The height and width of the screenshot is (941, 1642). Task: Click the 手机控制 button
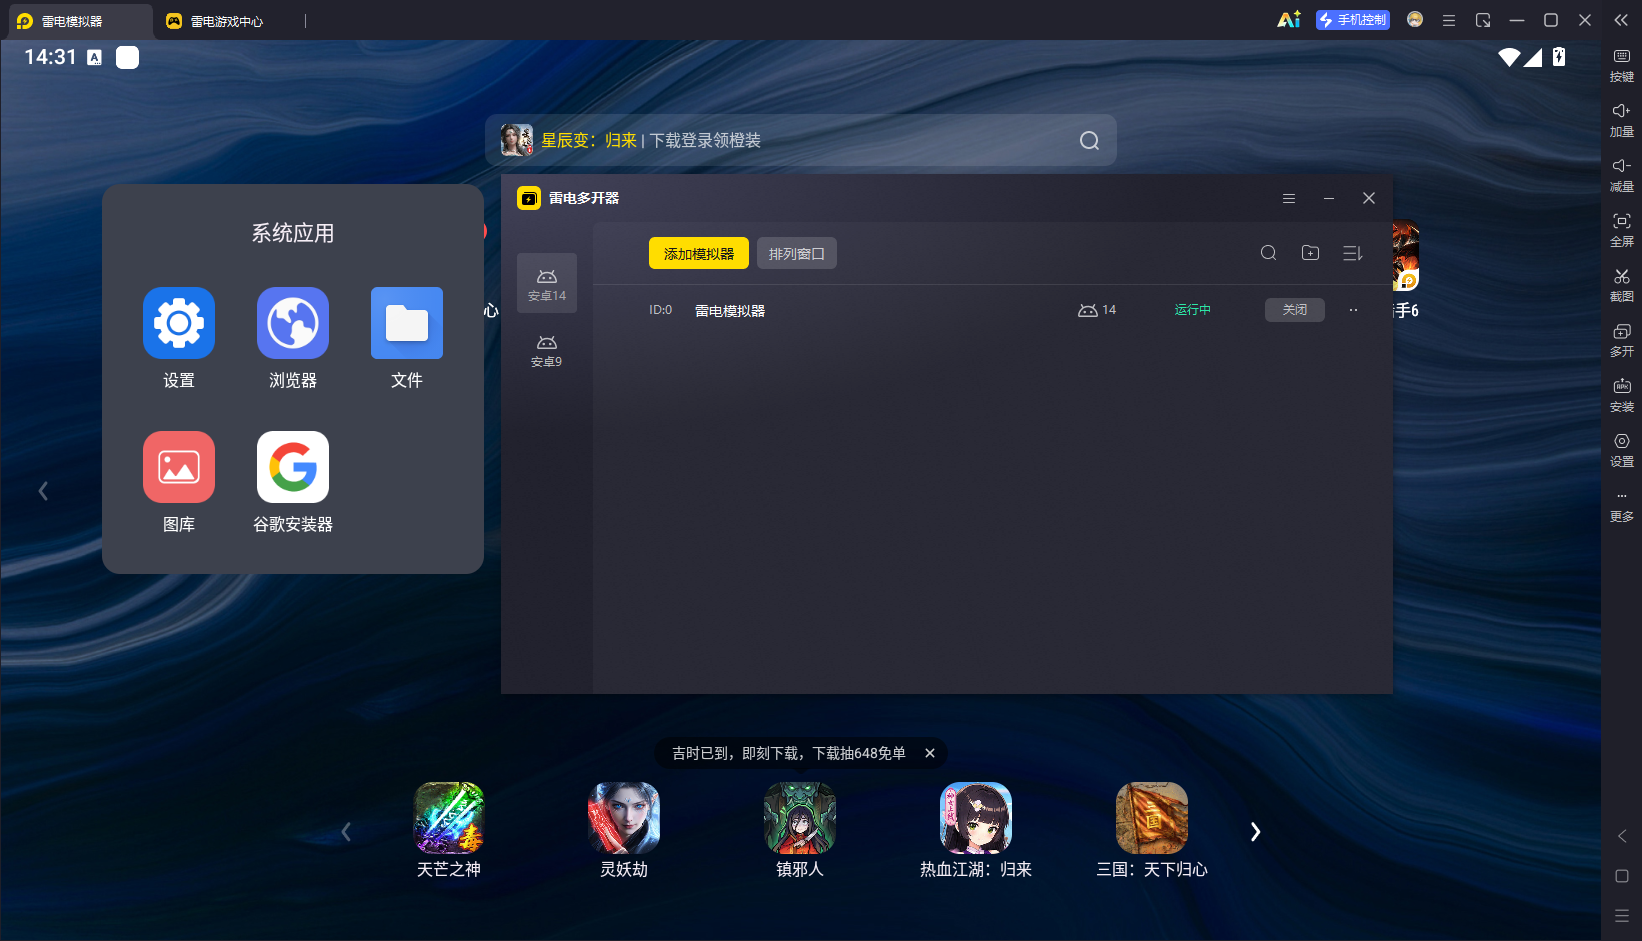[1353, 20]
